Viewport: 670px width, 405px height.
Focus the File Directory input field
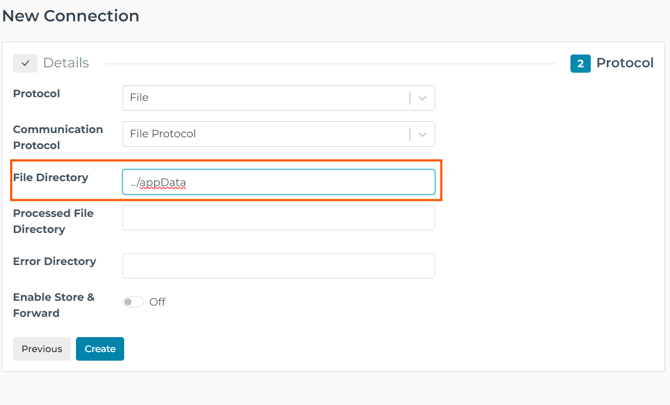pyautogui.click(x=279, y=182)
